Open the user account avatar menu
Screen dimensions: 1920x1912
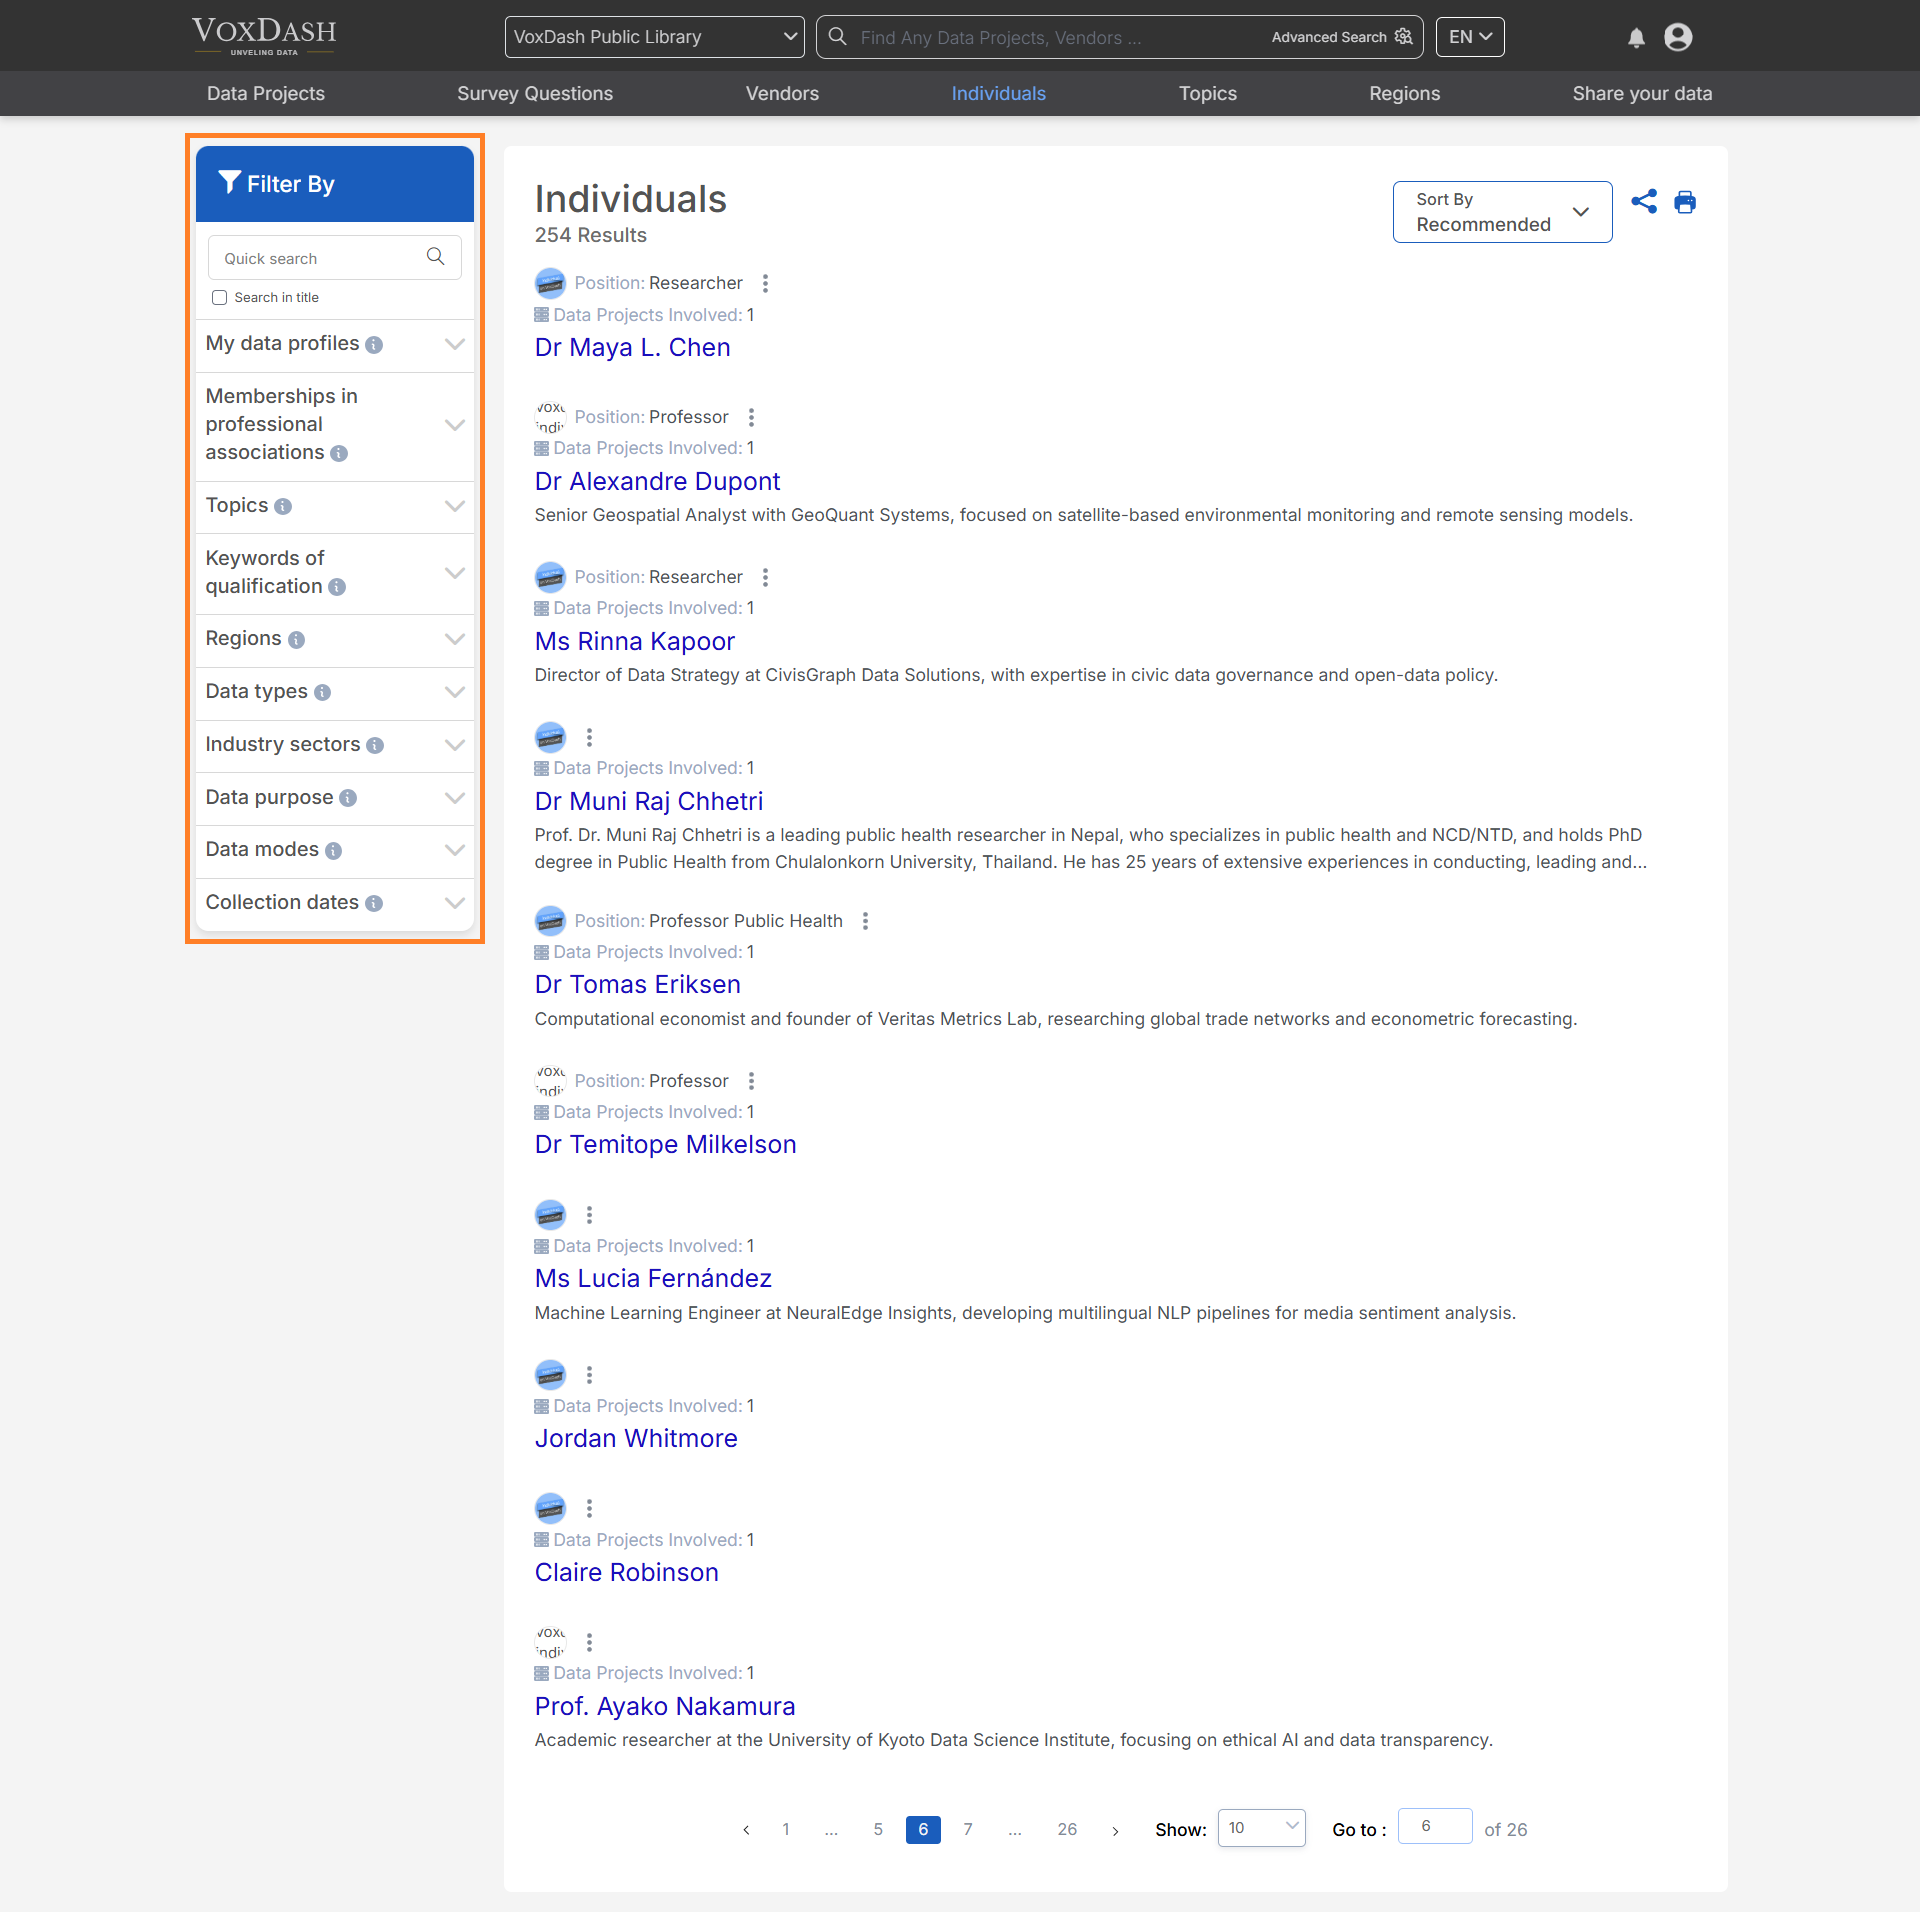(x=1678, y=38)
